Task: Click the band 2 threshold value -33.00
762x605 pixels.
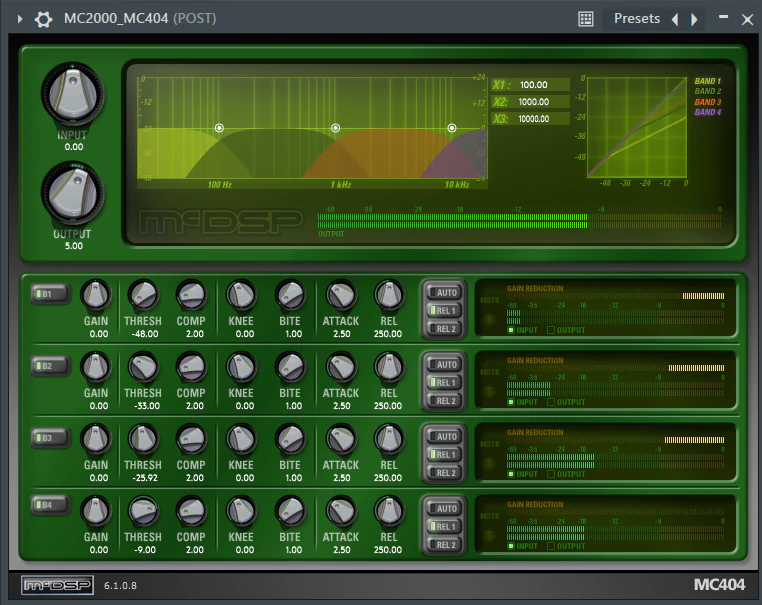Action: (x=146, y=406)
